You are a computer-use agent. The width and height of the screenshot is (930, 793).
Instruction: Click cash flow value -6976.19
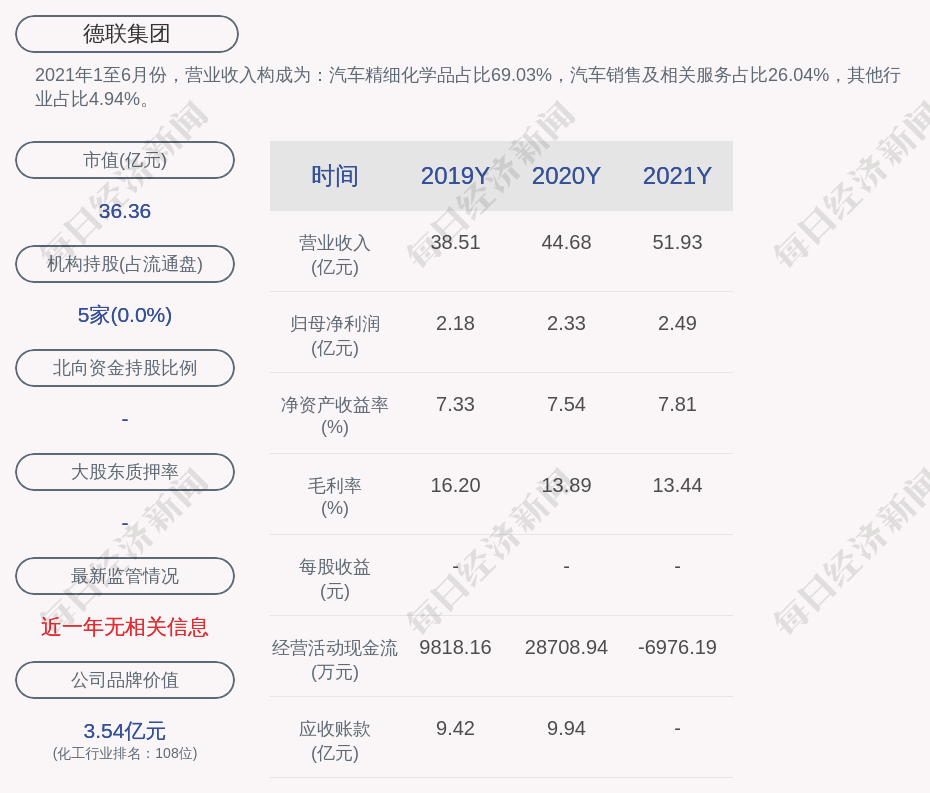click(x=677, y=647)
